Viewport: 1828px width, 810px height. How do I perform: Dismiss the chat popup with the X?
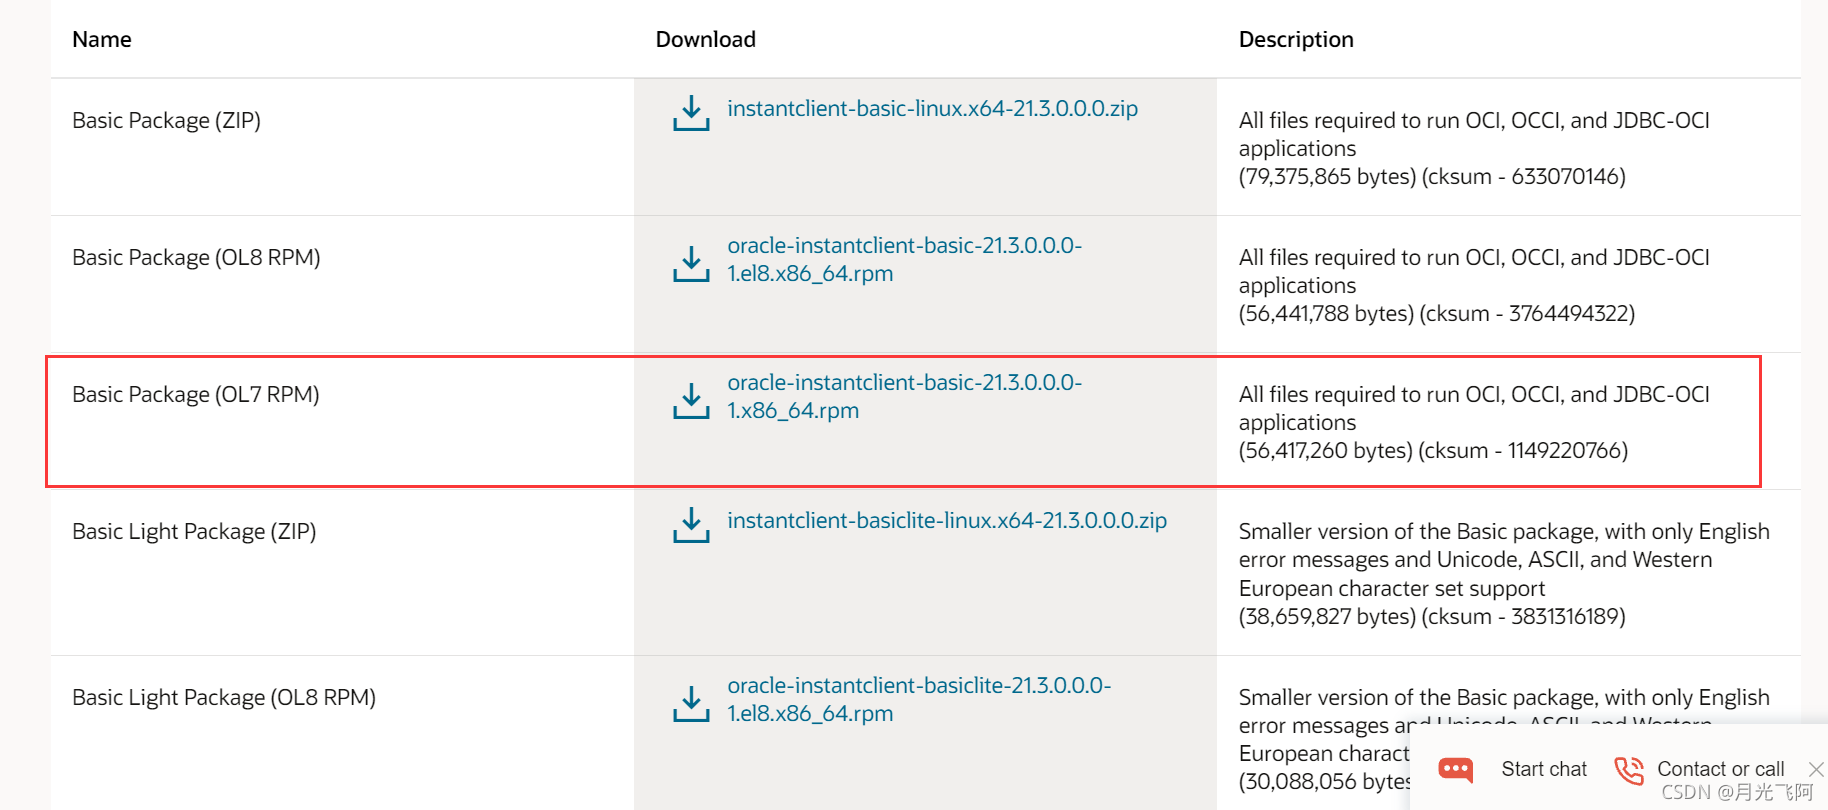pyautogui.click(x=1816, y=769)
